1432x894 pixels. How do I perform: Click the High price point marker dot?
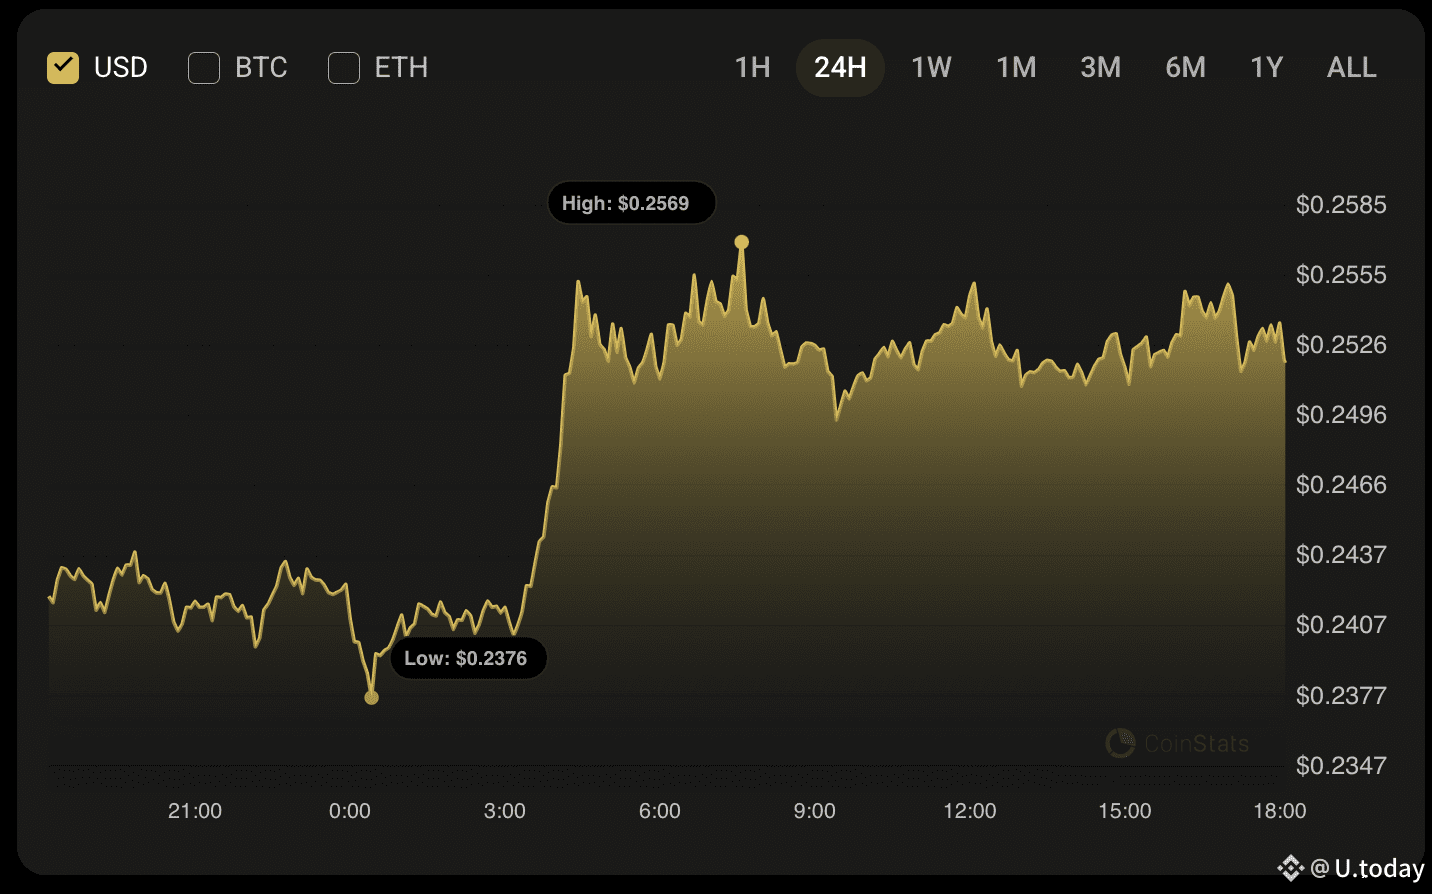pos(742,242)
